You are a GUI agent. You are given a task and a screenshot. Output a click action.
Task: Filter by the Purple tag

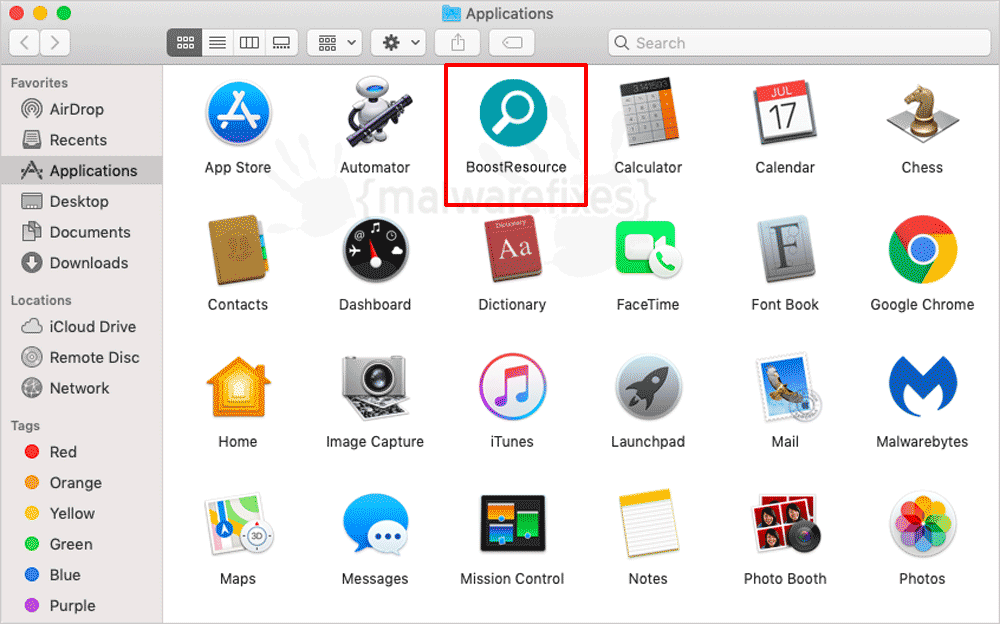click(81, 605)
